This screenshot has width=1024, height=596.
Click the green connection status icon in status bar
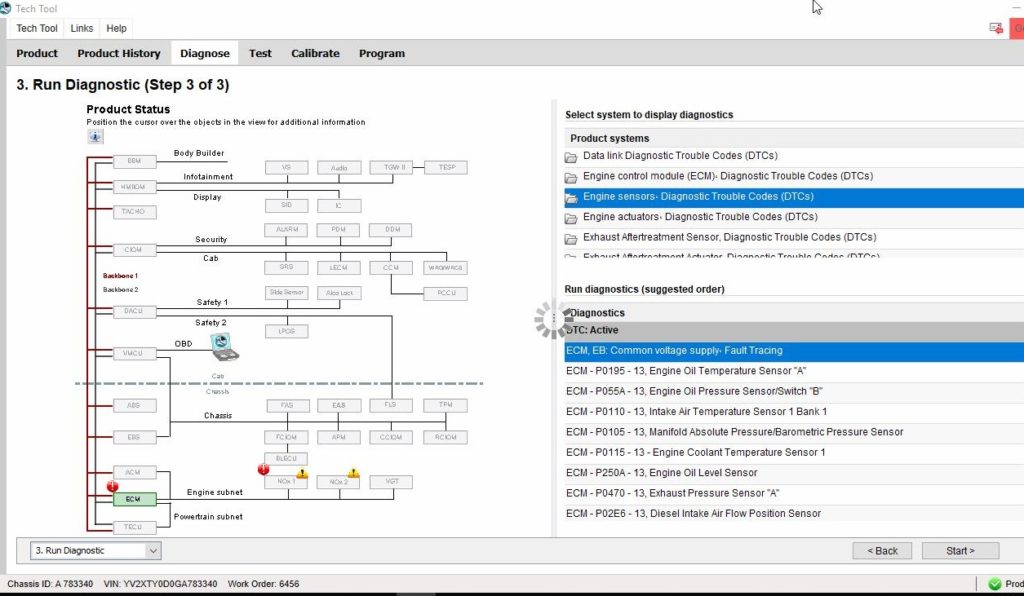(994, 583)
